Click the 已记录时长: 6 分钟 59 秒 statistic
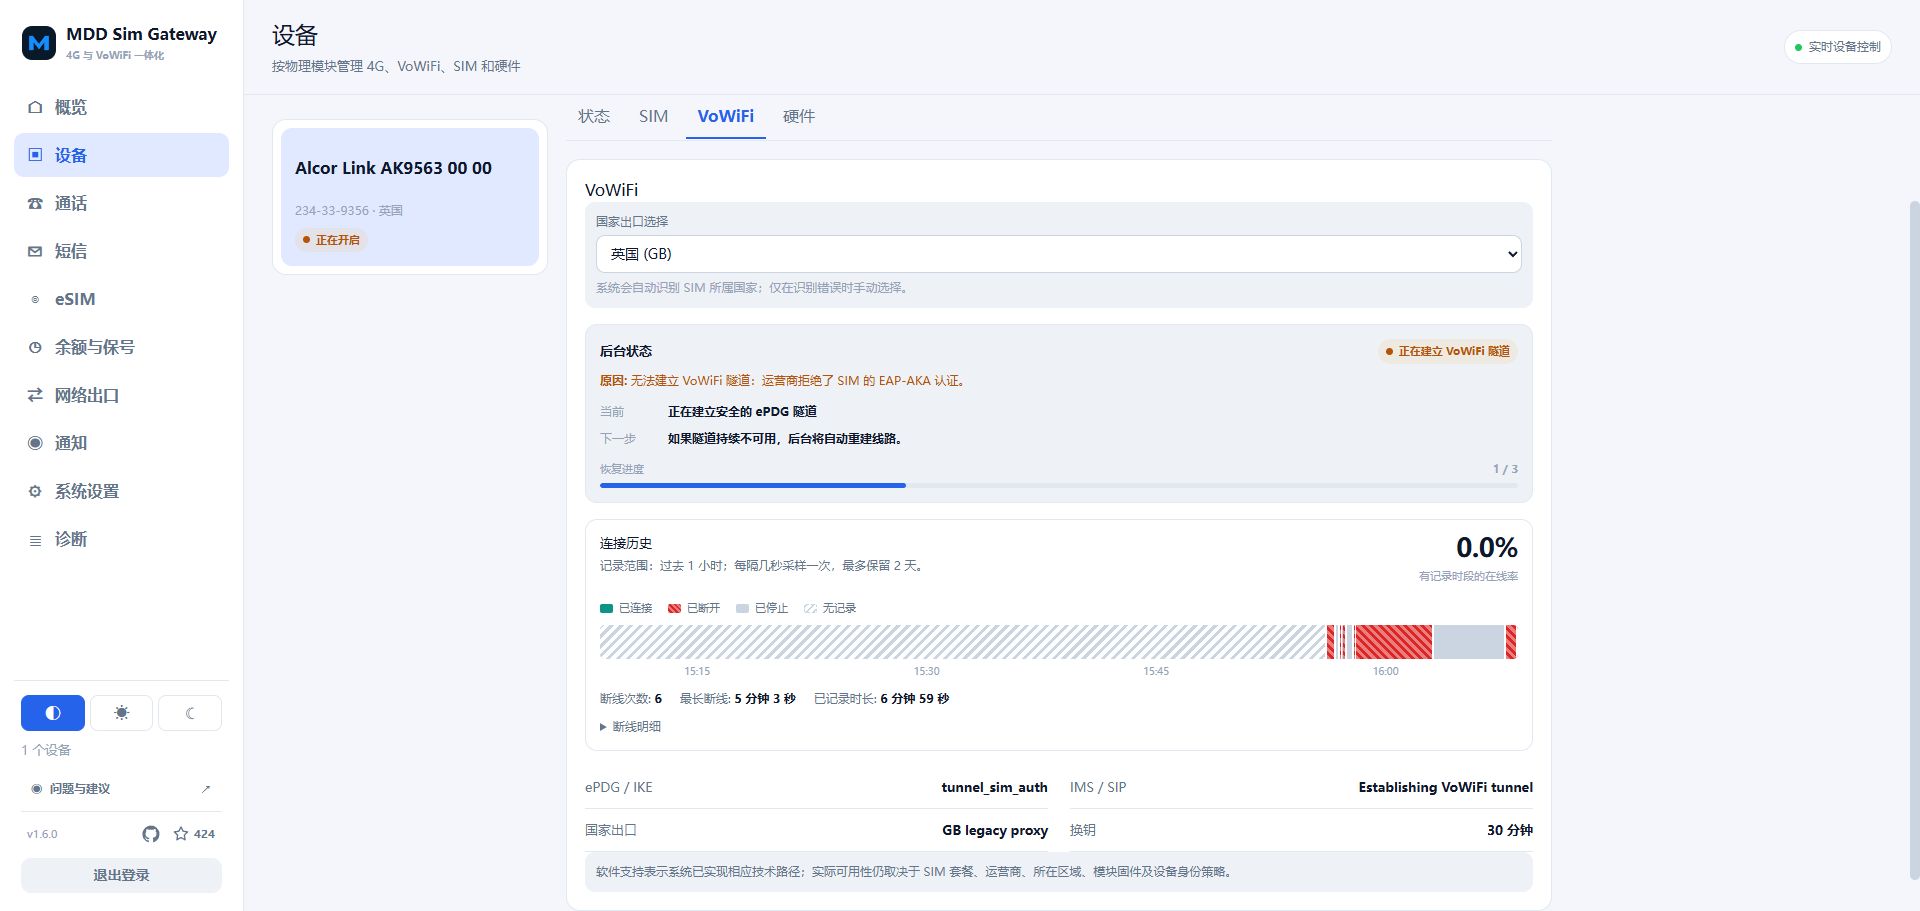Viewport: 1920px width, 911px height. tap(882, 699)
